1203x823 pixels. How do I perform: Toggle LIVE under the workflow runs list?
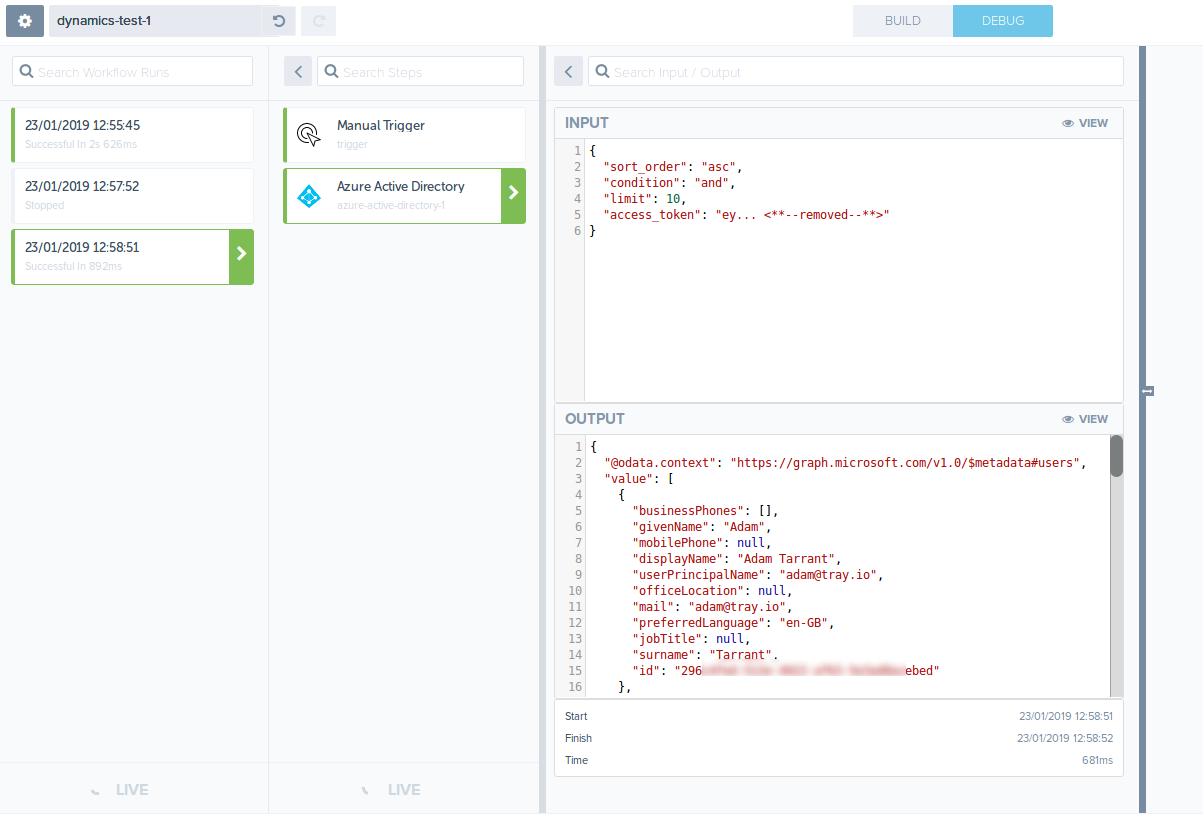click(x=120, y=790)
